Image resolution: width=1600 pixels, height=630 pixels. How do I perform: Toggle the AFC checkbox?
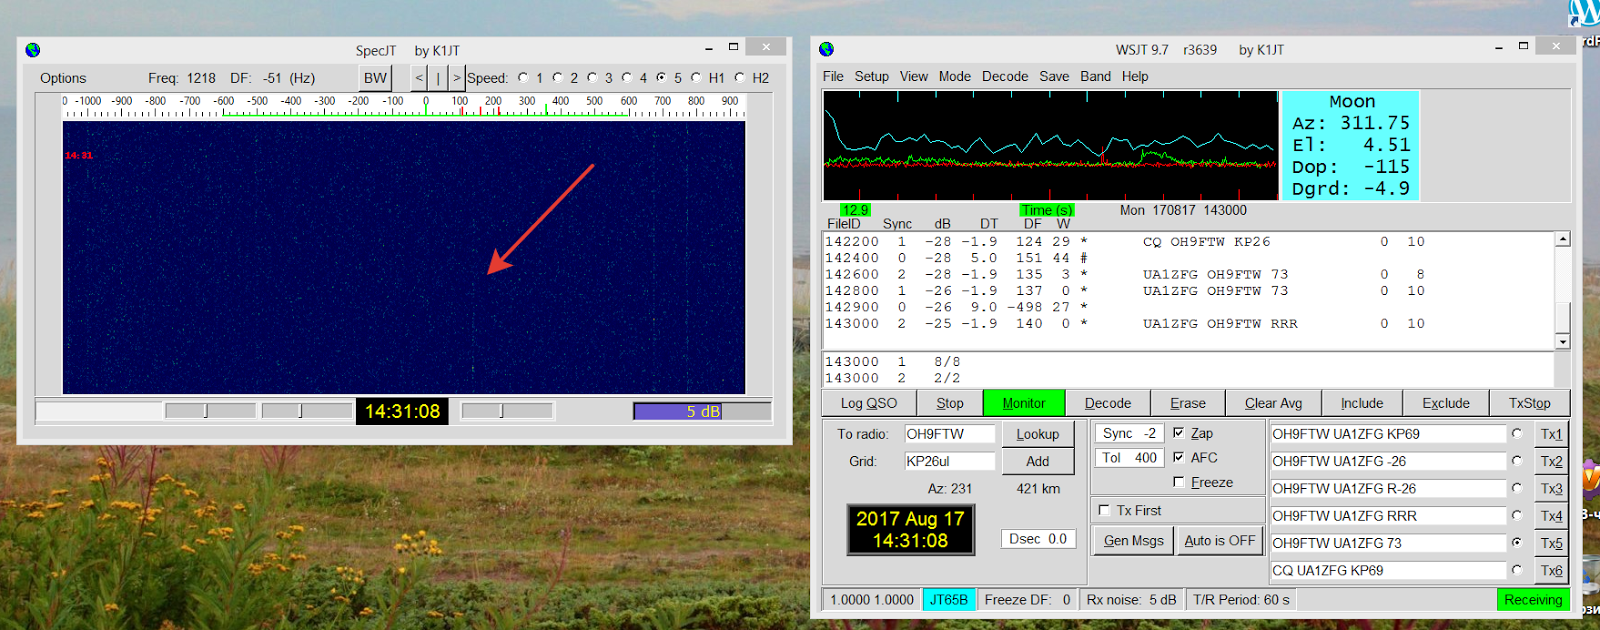1179,457
